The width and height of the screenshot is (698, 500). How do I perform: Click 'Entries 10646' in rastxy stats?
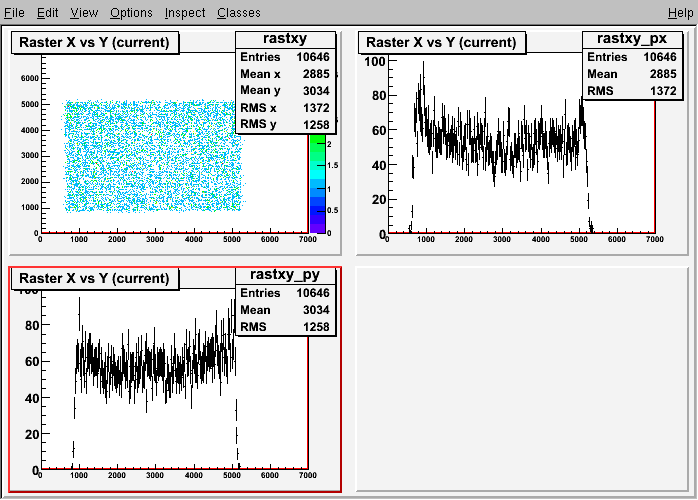285,57
